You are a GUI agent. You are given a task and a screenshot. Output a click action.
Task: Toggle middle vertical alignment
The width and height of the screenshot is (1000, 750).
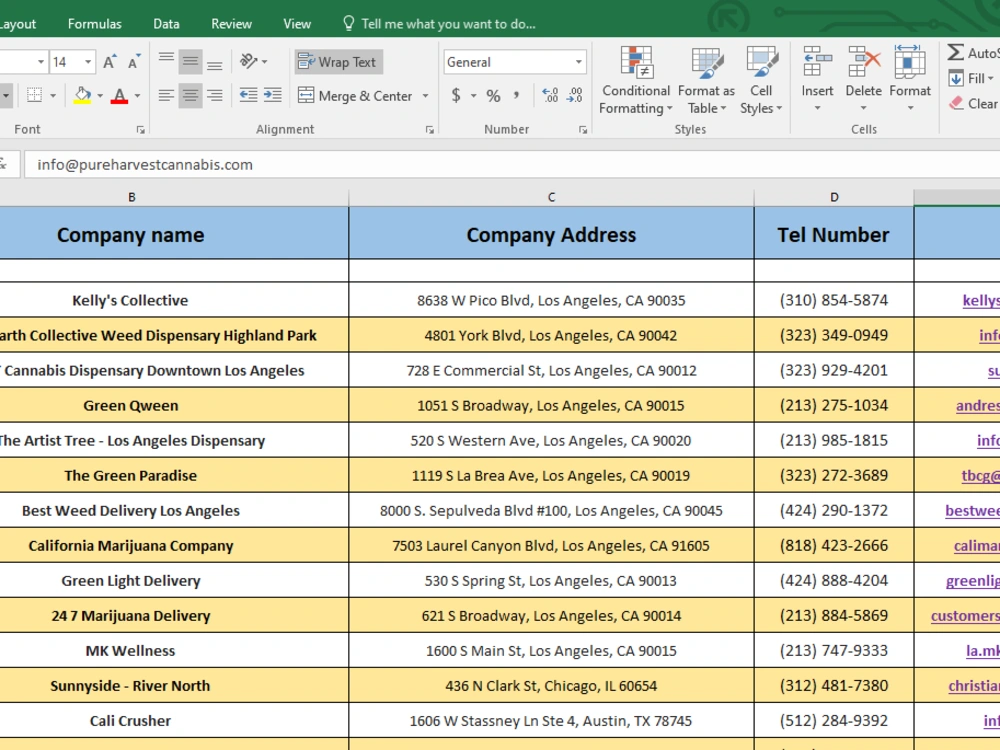tap(190, 62)
